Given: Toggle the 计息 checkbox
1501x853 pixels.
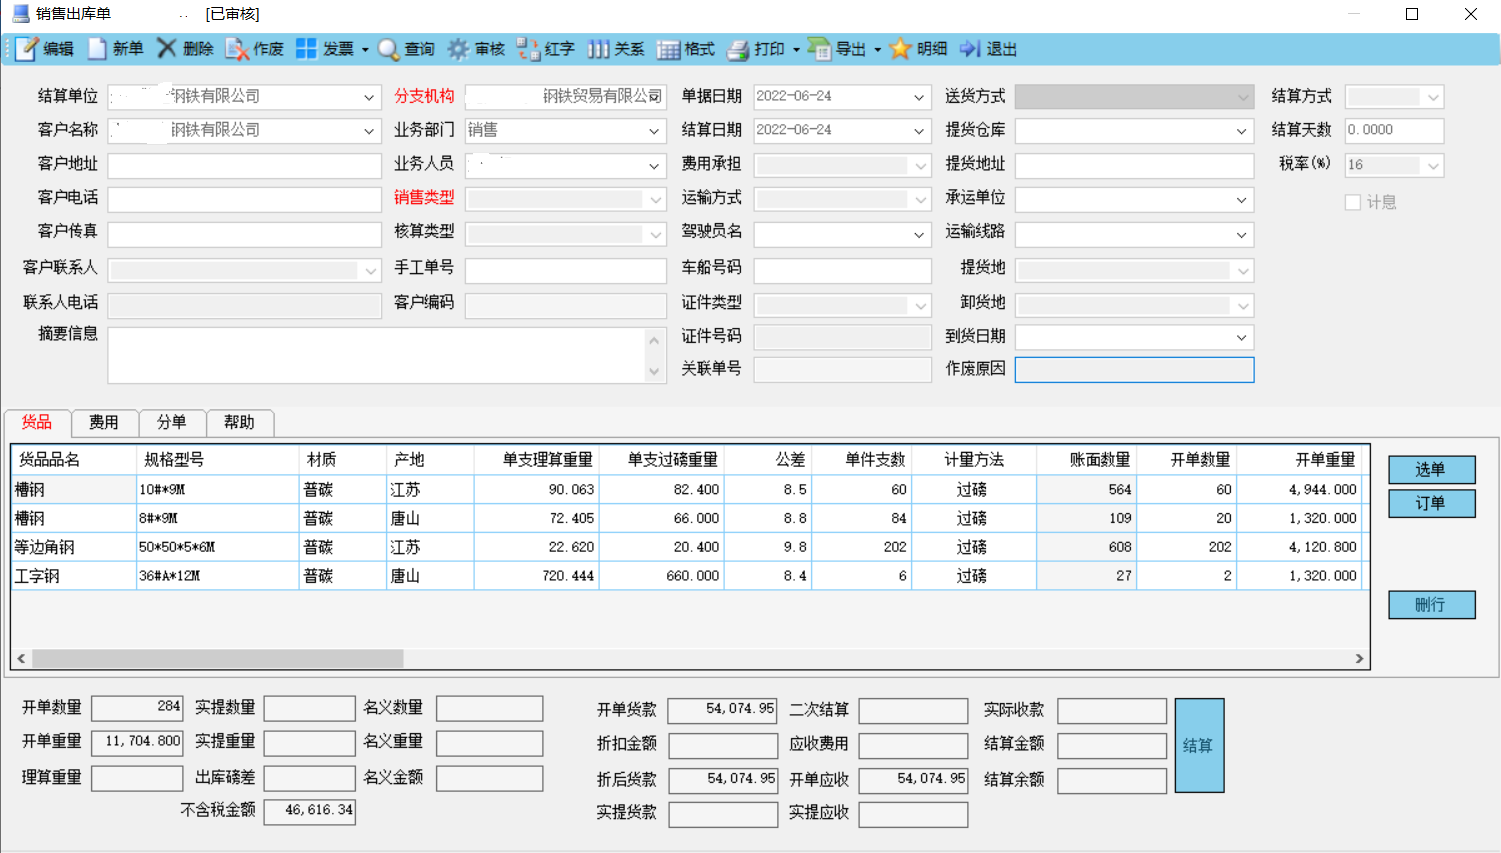Looking at the screenshot, I should coord(1353,203).
